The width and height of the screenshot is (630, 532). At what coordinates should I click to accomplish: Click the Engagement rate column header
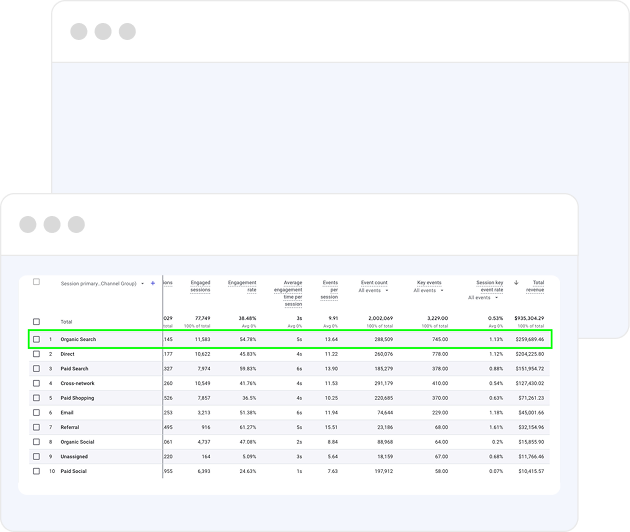(242, 286)
